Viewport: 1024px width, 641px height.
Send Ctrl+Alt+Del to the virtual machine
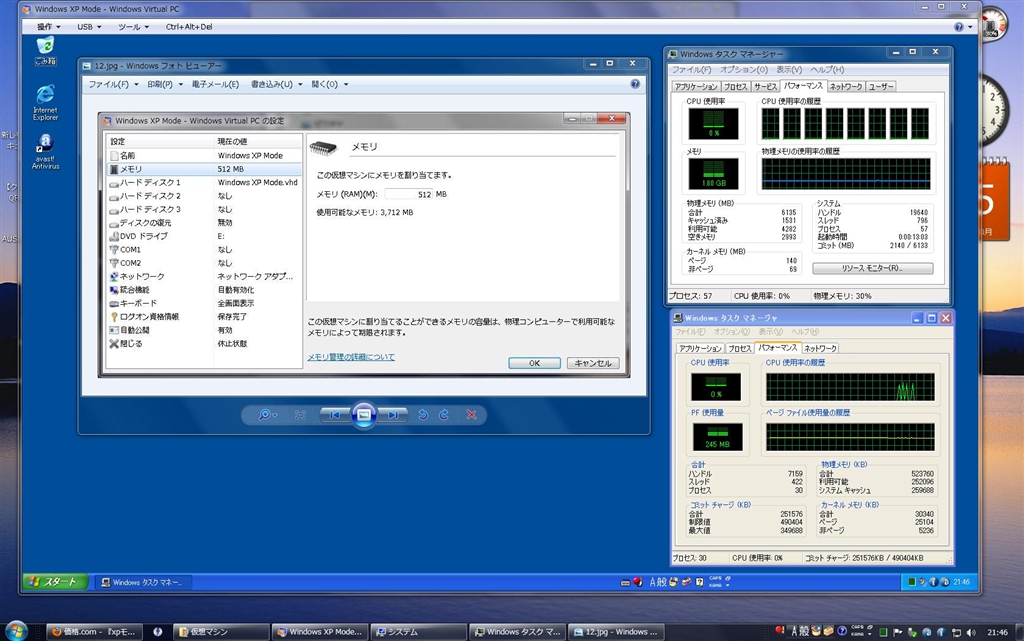(x=189, y=27)
